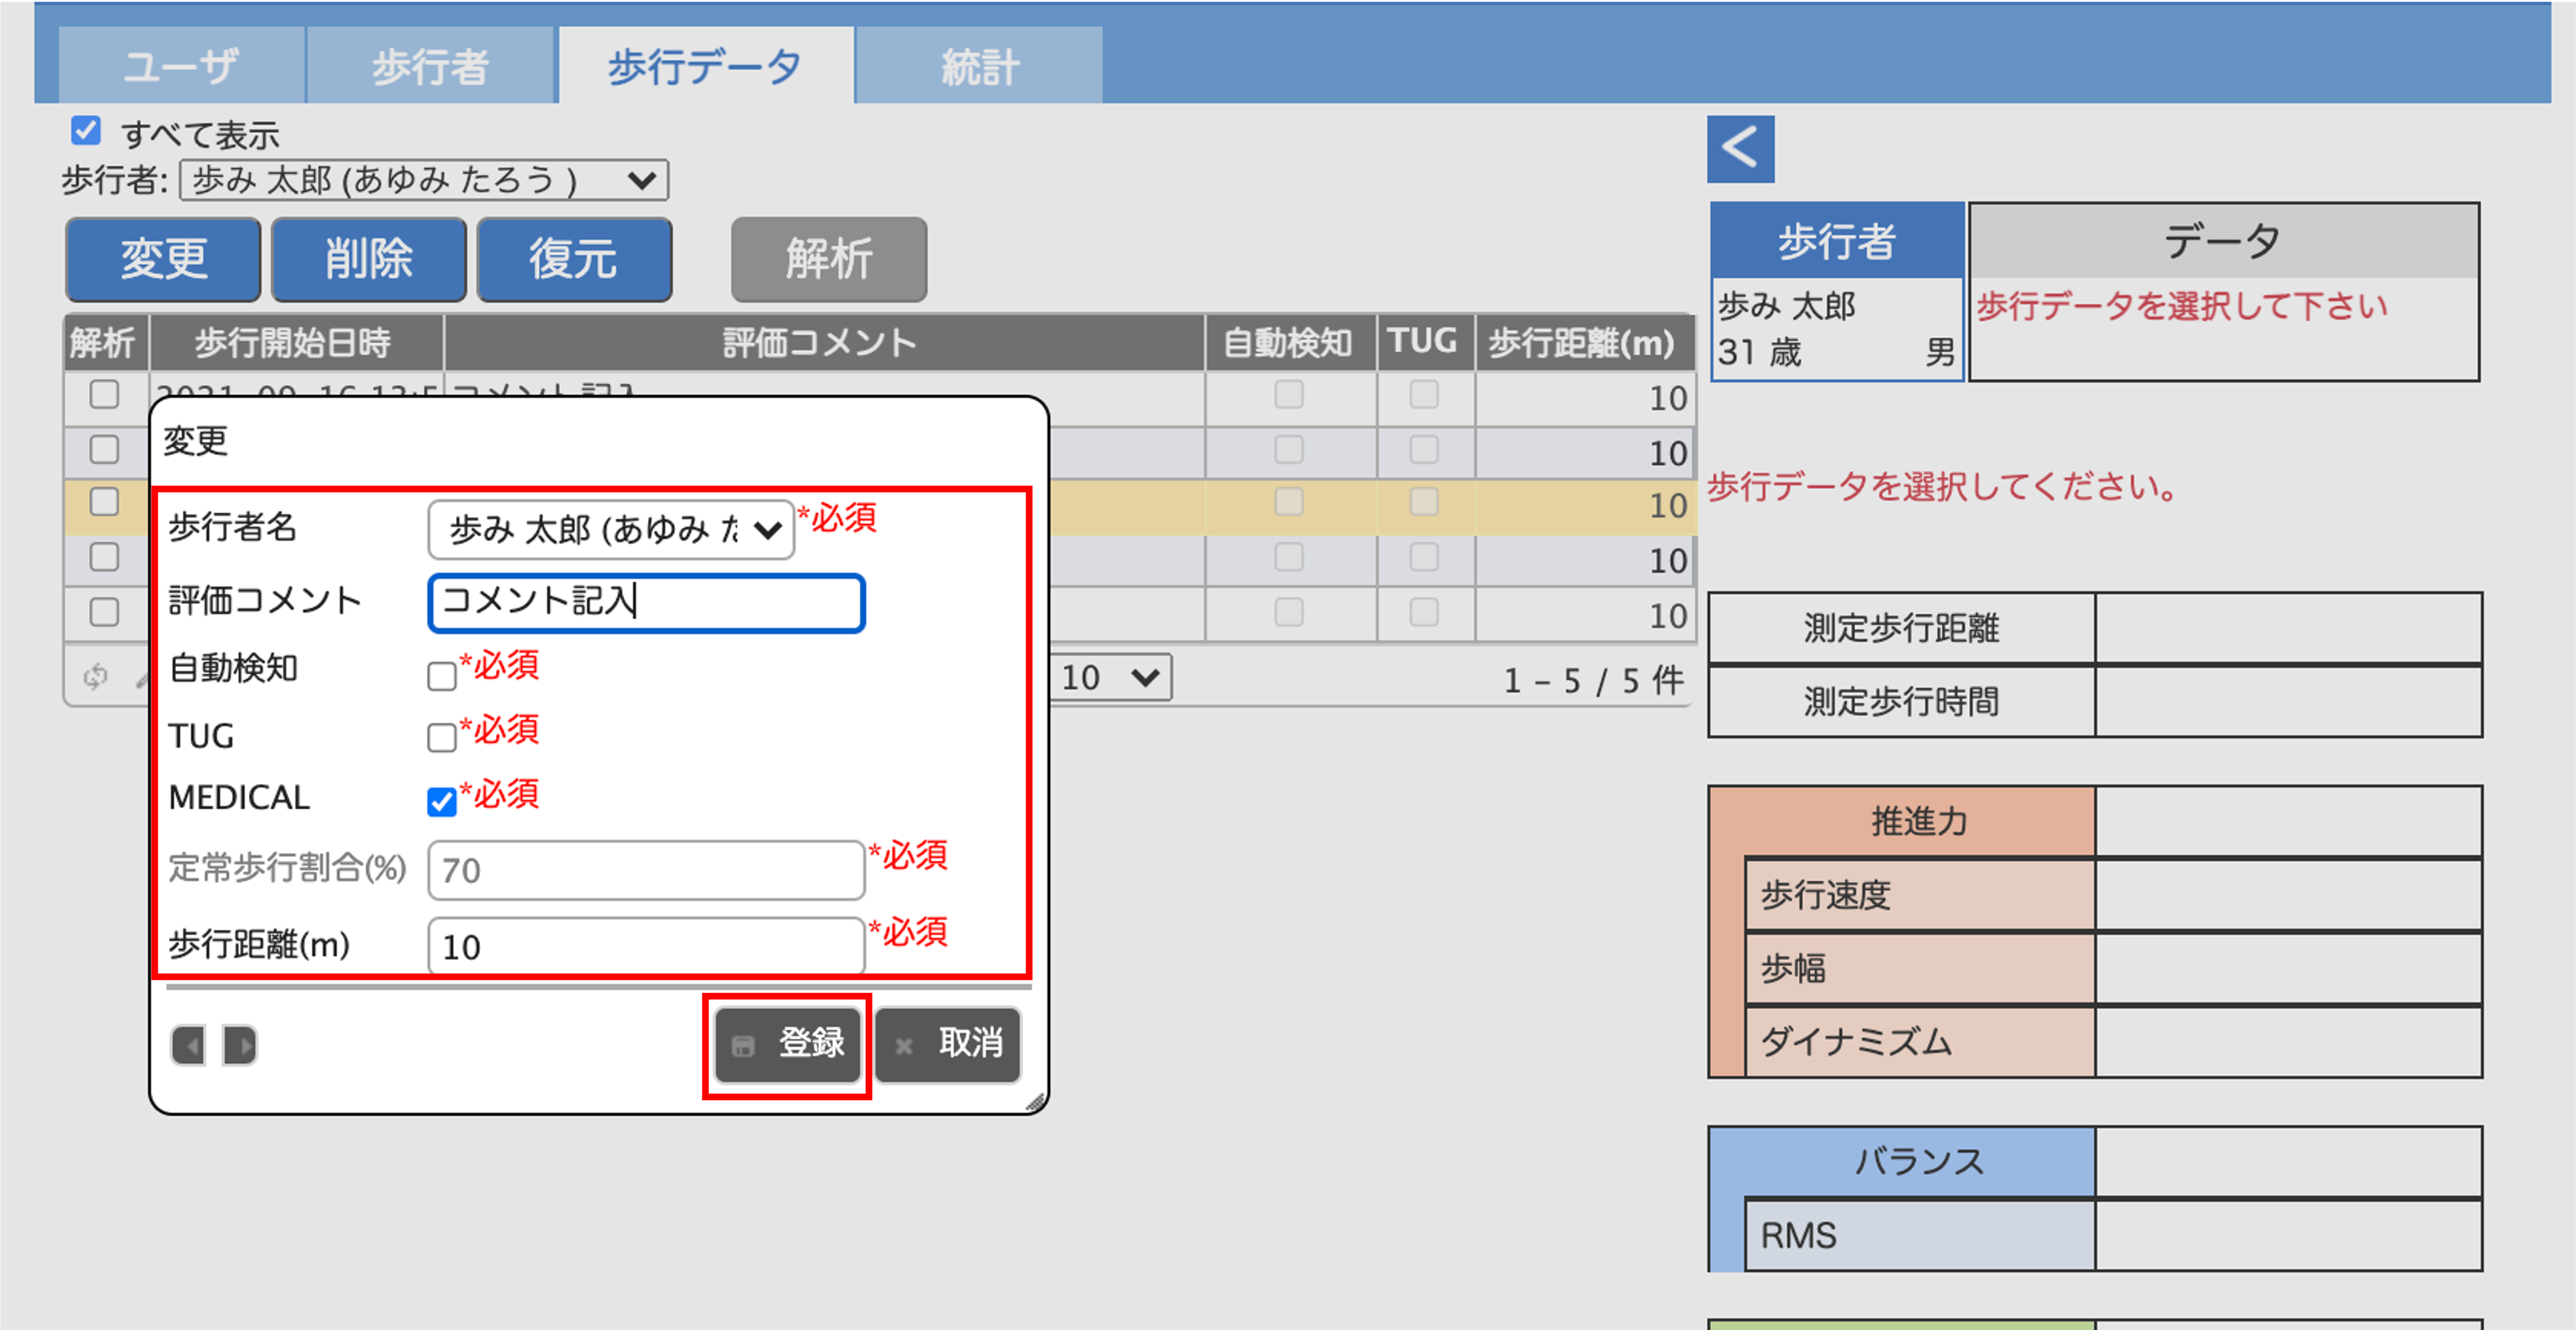Viewport: 2576px width, 1330px height.
Task: Click next record arrow in dialog
Action: click(x=239, y=1045)
